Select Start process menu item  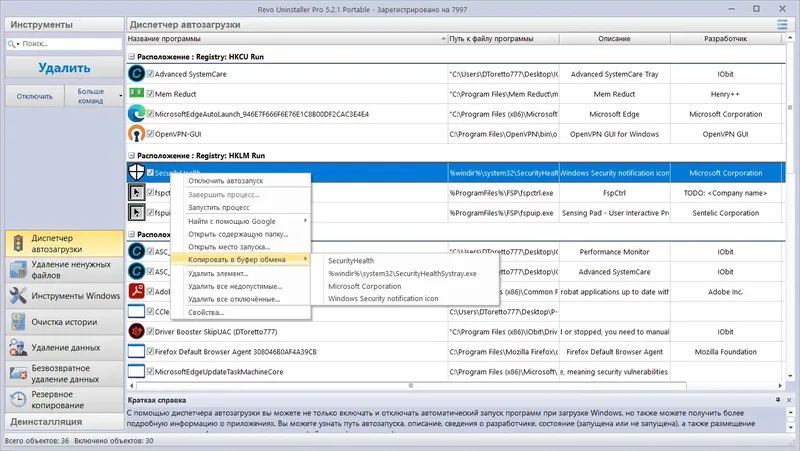240,207
